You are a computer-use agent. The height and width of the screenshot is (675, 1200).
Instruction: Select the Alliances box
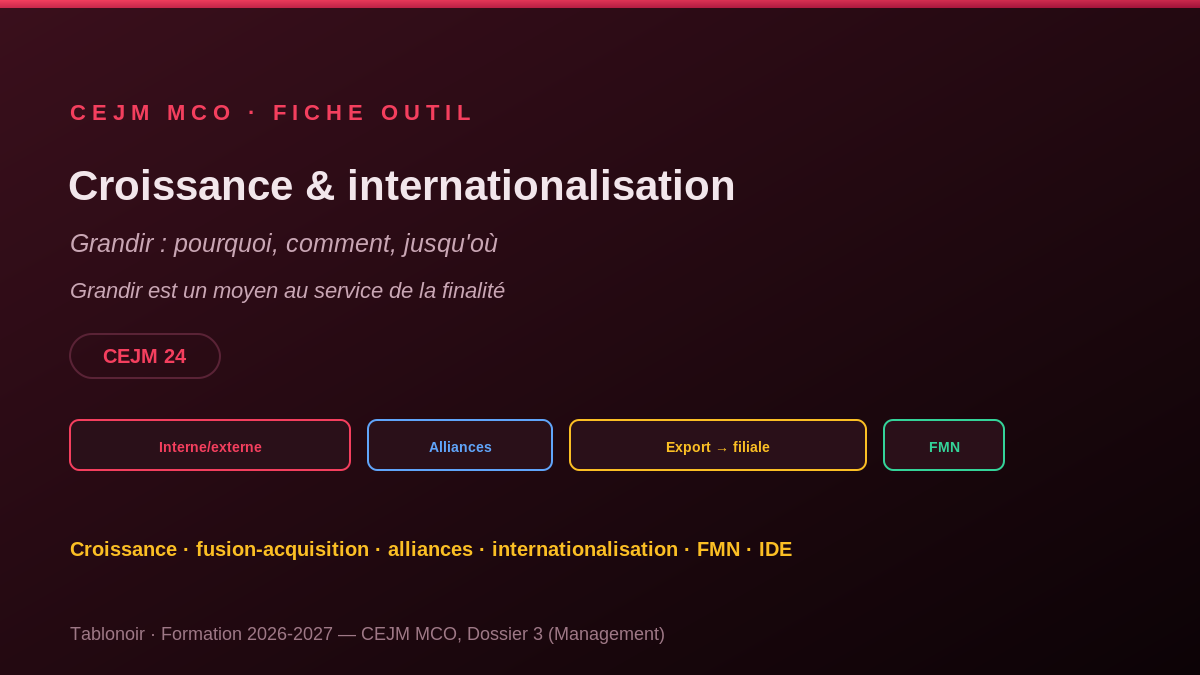[x=460, y=445]
